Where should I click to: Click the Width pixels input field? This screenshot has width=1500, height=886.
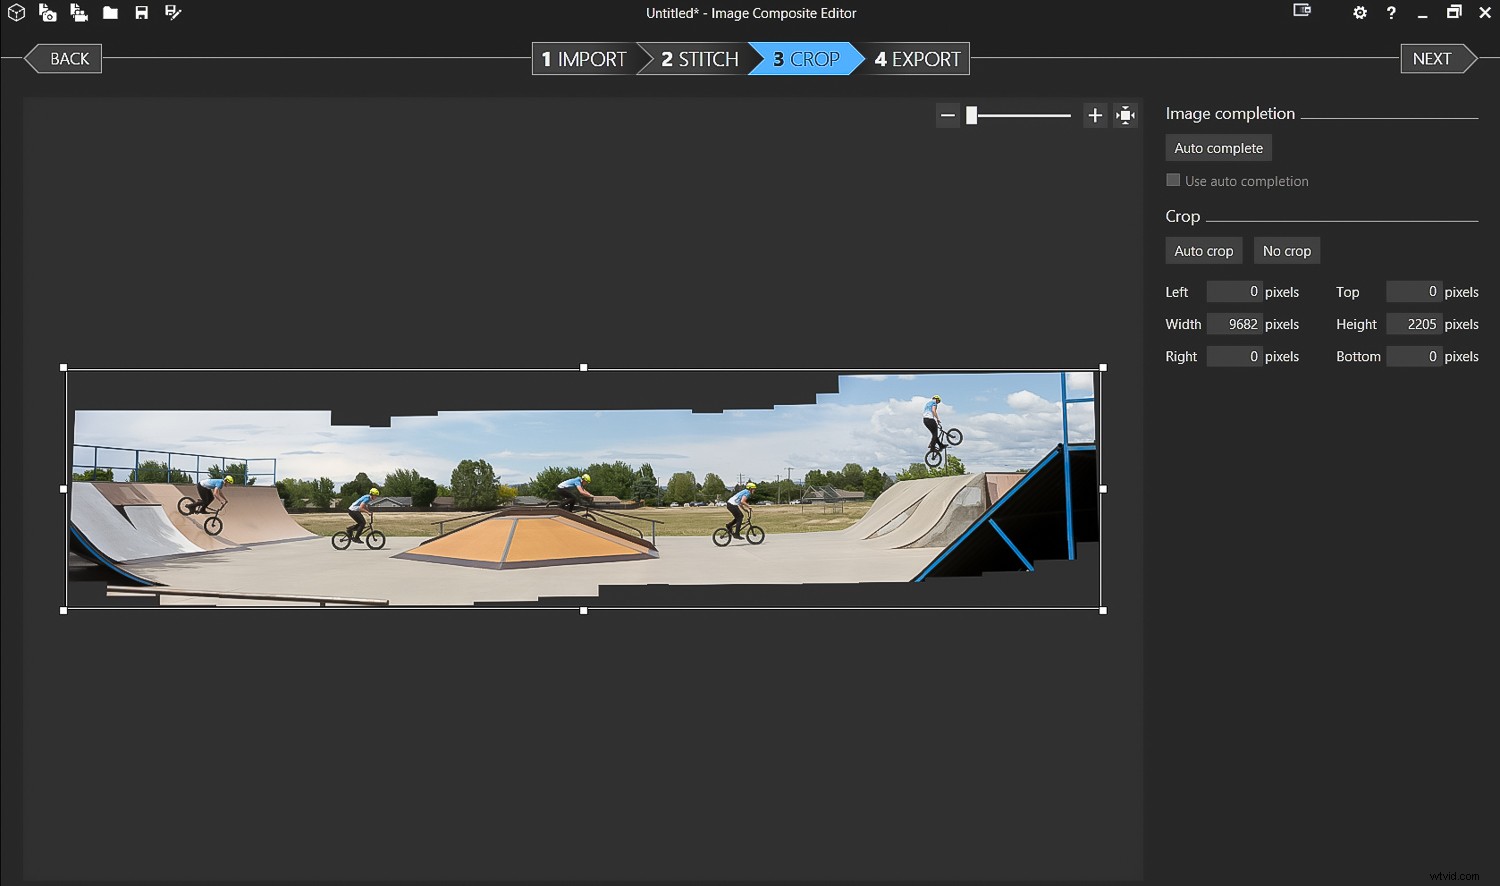coord(1234,324)
